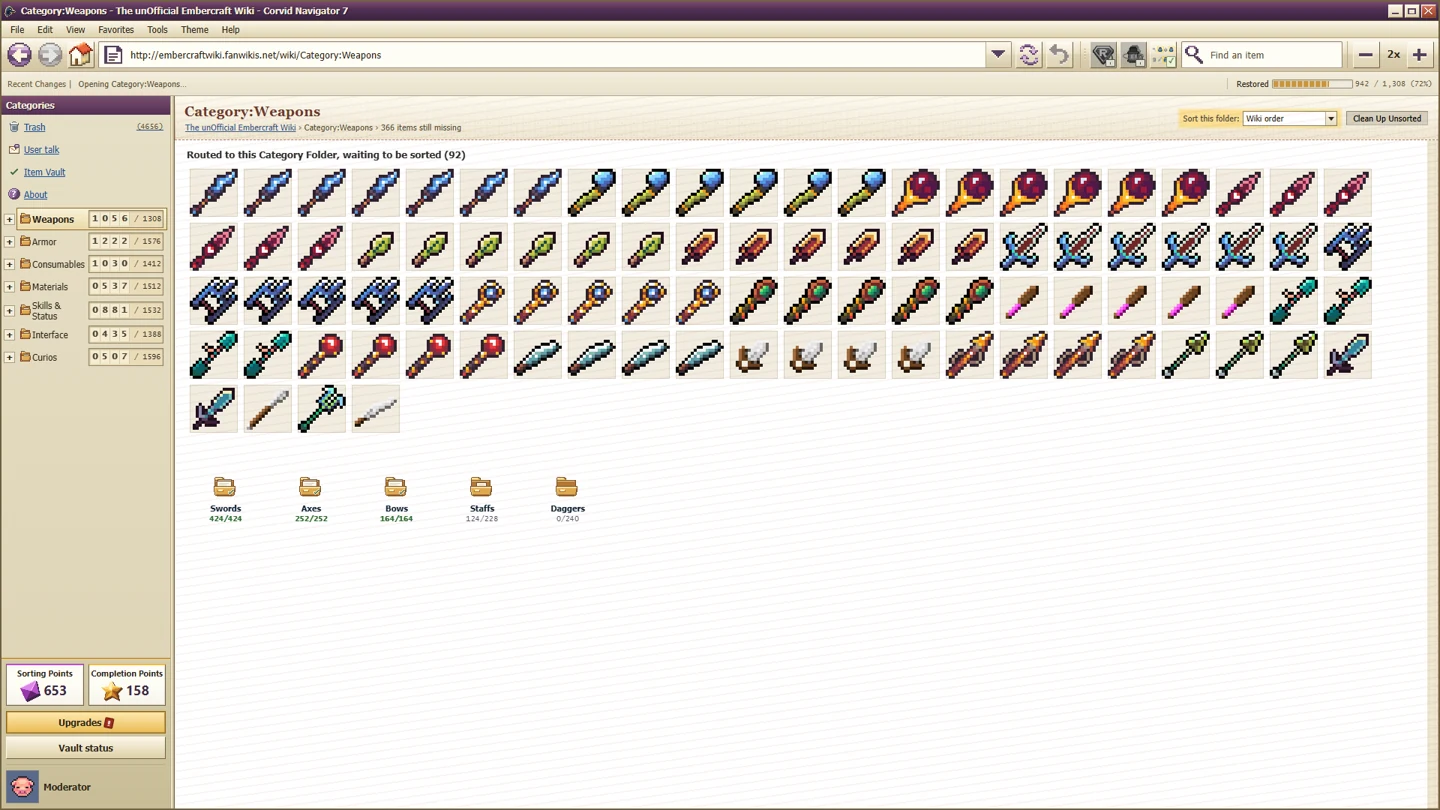Click the page icon beside the address
Image resolution: width=1440 pixels, height=810 pixels.
pyautogui.click(x=113, y=55)
